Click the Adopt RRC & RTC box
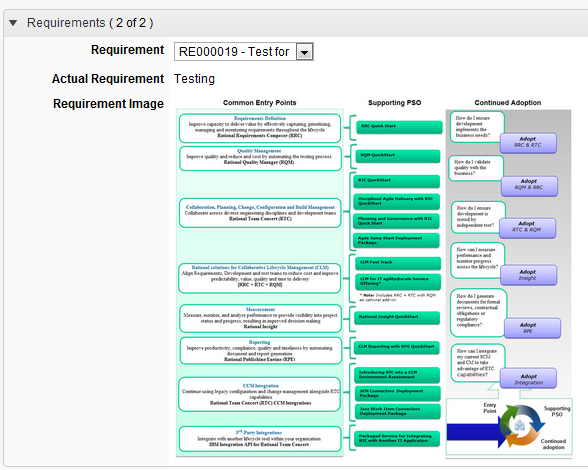 pos(528,143)
